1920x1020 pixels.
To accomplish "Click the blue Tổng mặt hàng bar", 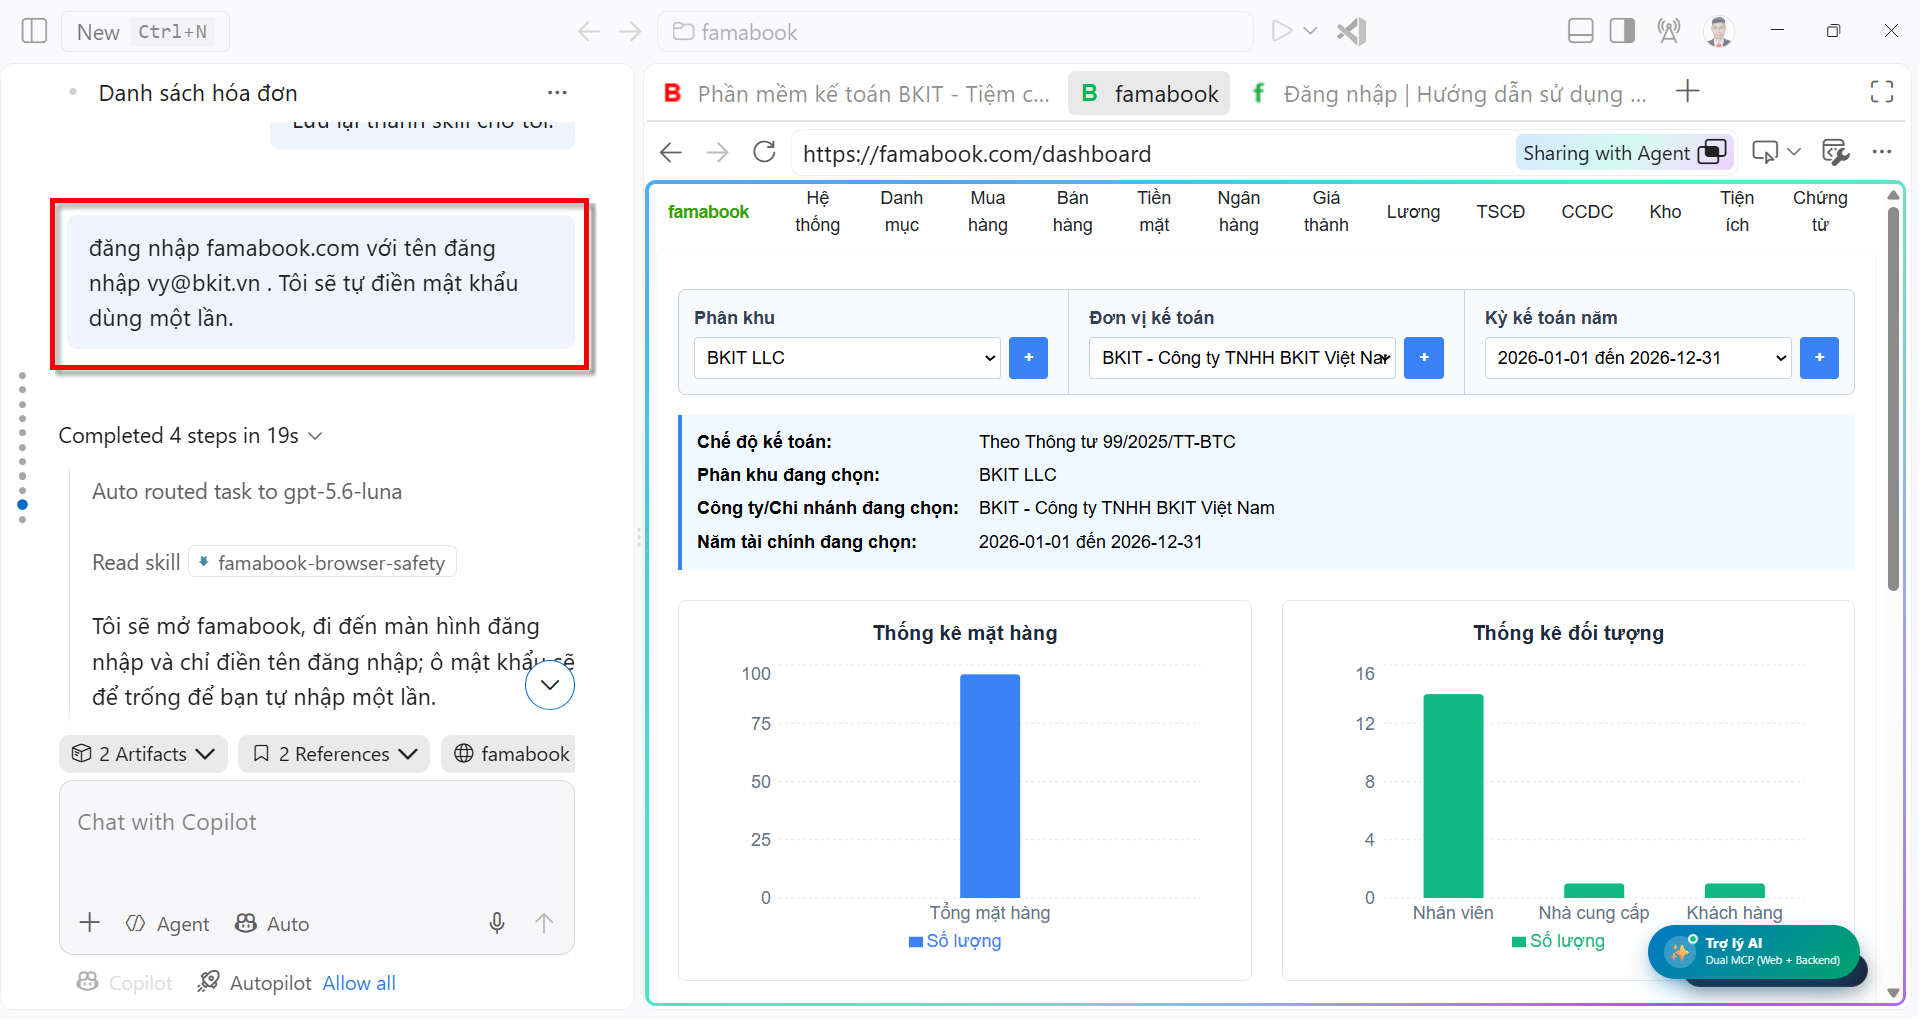I will click(x=990, y=786).
